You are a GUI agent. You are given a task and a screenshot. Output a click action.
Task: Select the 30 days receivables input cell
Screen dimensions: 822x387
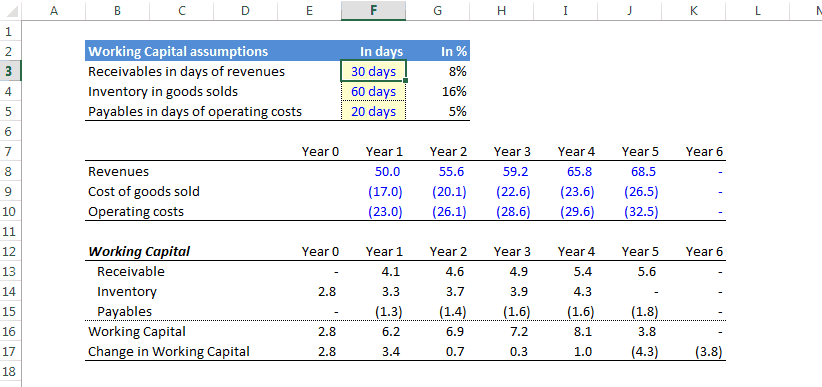pos(373,71)
